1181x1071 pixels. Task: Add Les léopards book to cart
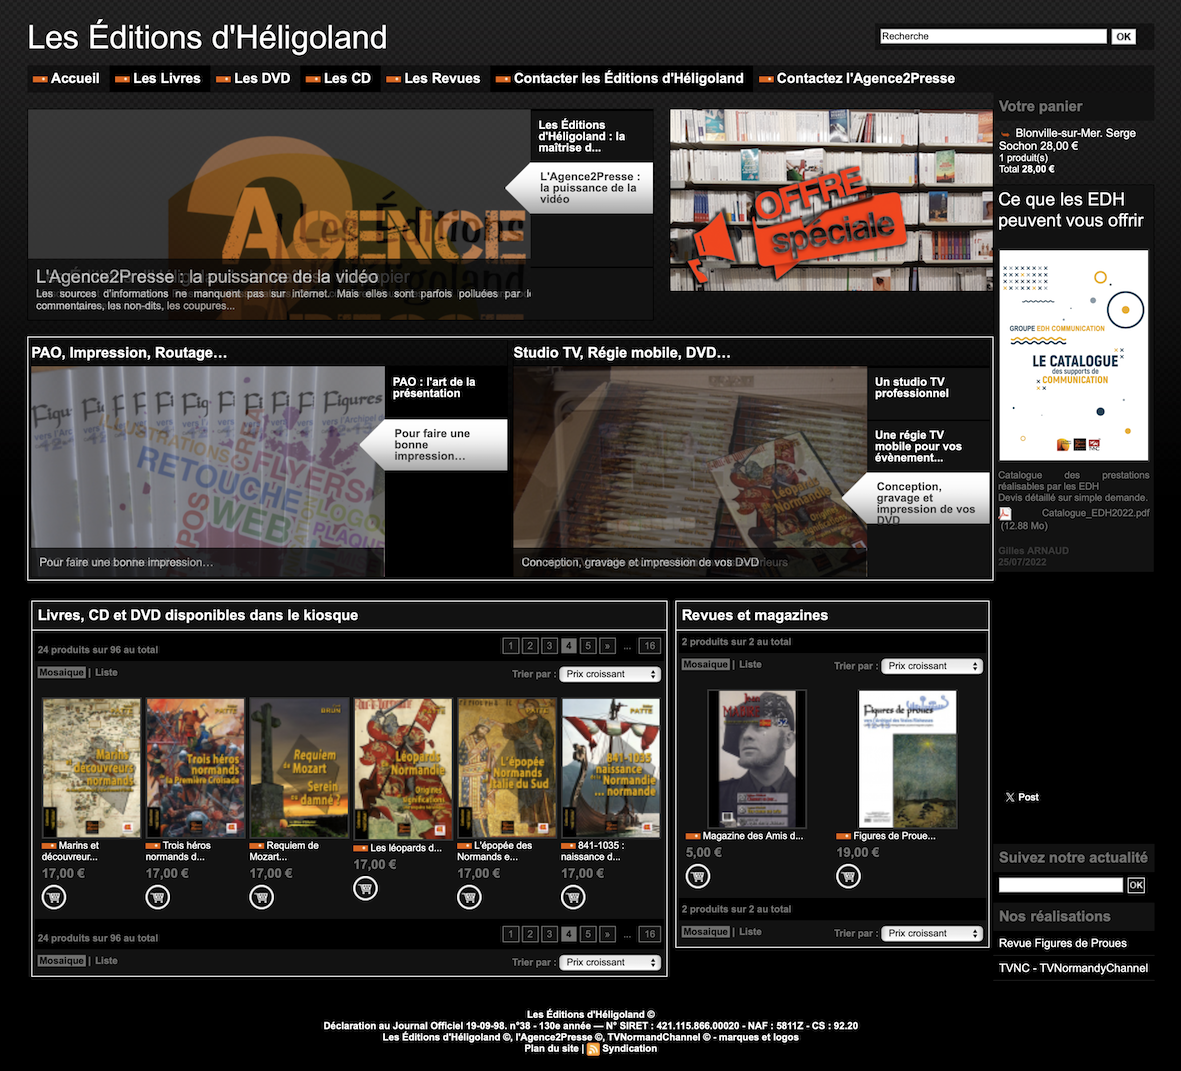pyautogui.click(x=365, y=888)
